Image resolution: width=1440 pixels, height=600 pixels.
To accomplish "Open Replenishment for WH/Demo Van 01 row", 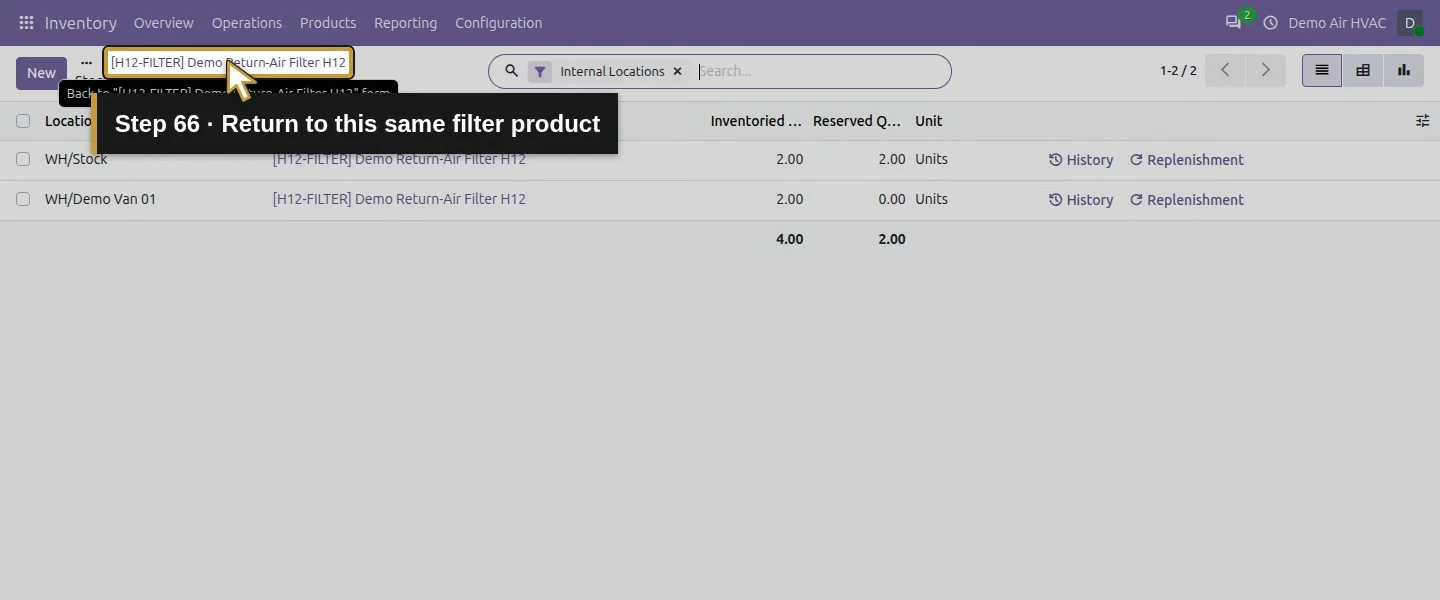I will [1187, 200].
